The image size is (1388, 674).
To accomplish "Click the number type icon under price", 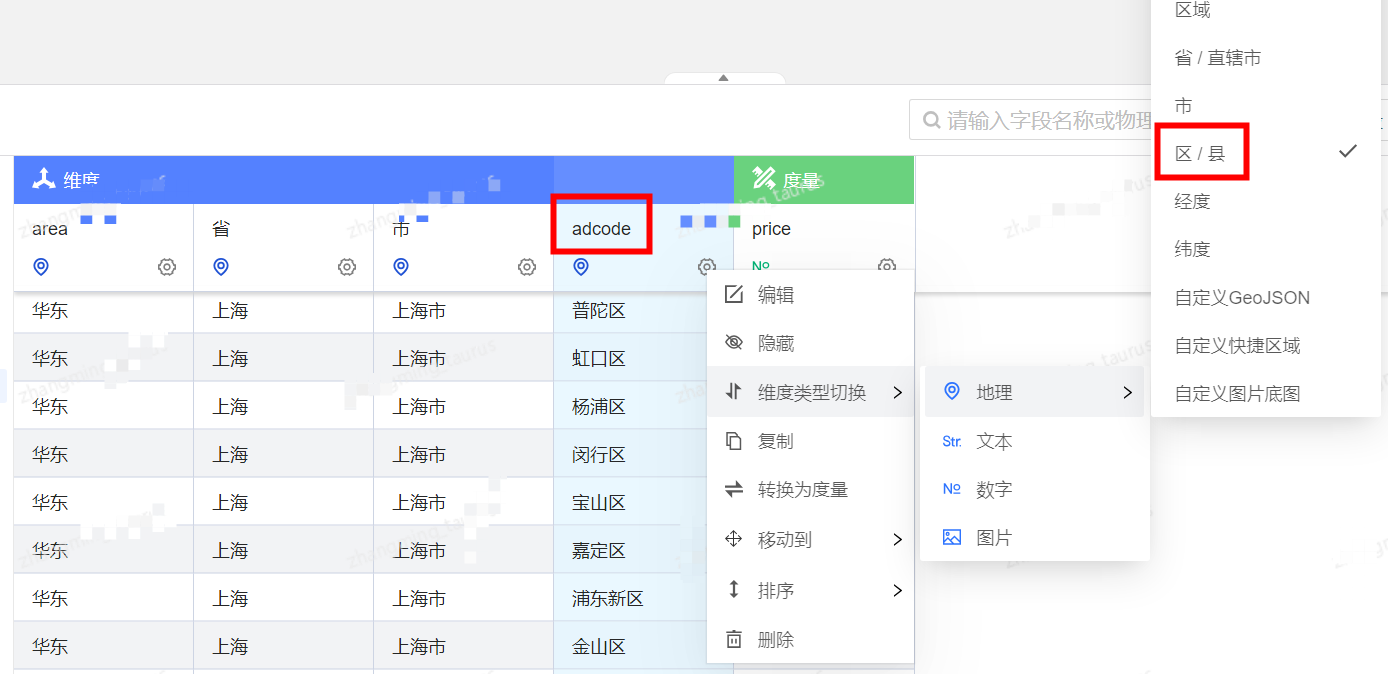I will click(761, 266).
